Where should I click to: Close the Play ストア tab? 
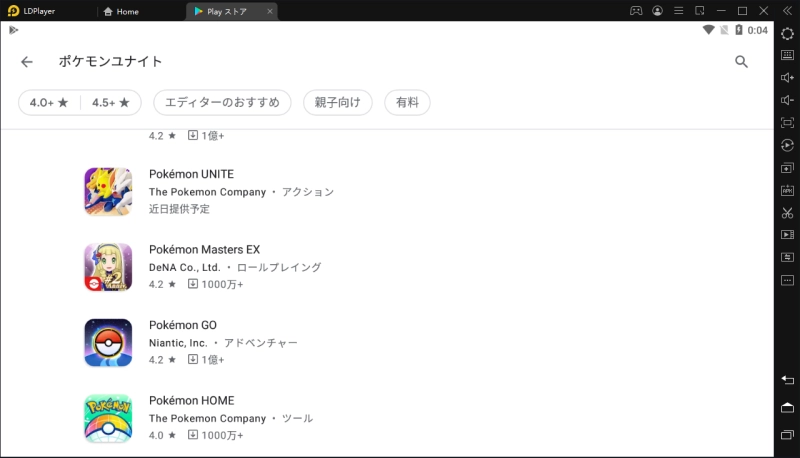tap(268, 12)
